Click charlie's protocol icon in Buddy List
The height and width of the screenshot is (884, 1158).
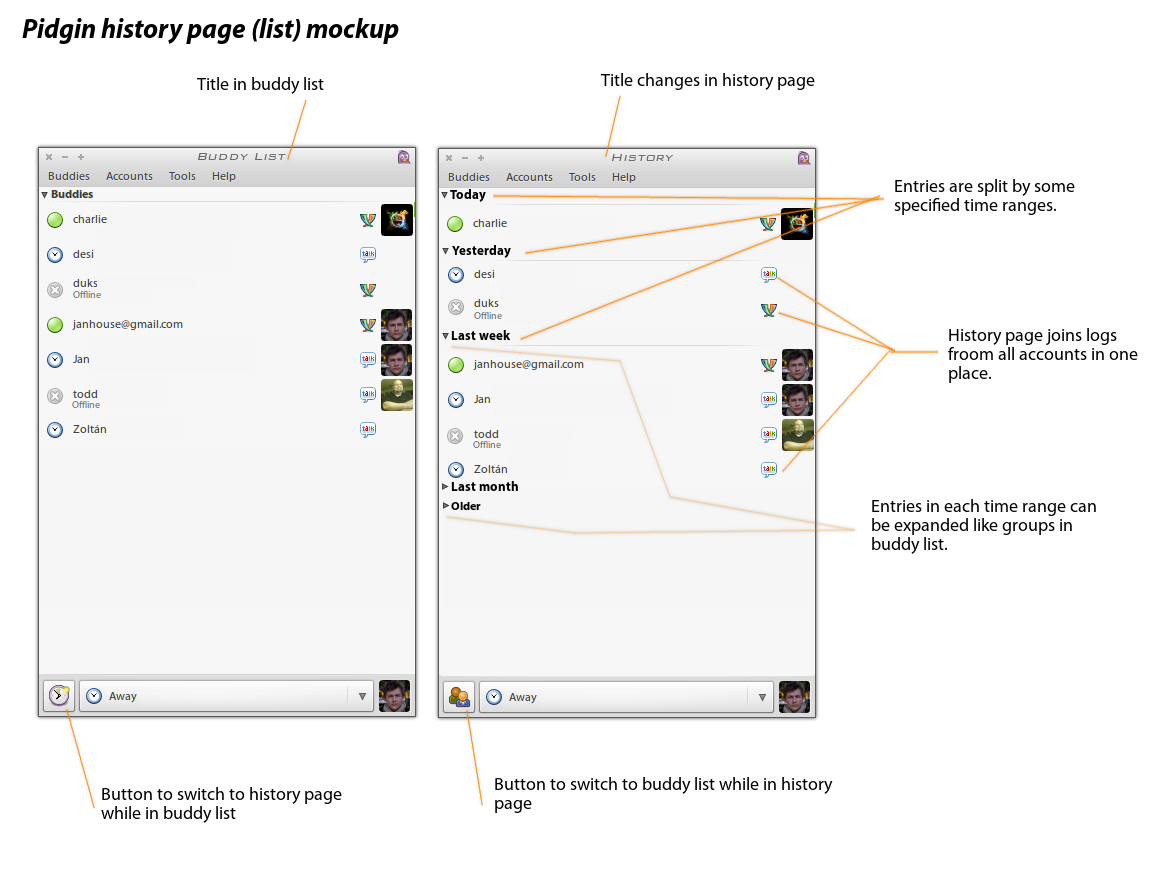368,219
